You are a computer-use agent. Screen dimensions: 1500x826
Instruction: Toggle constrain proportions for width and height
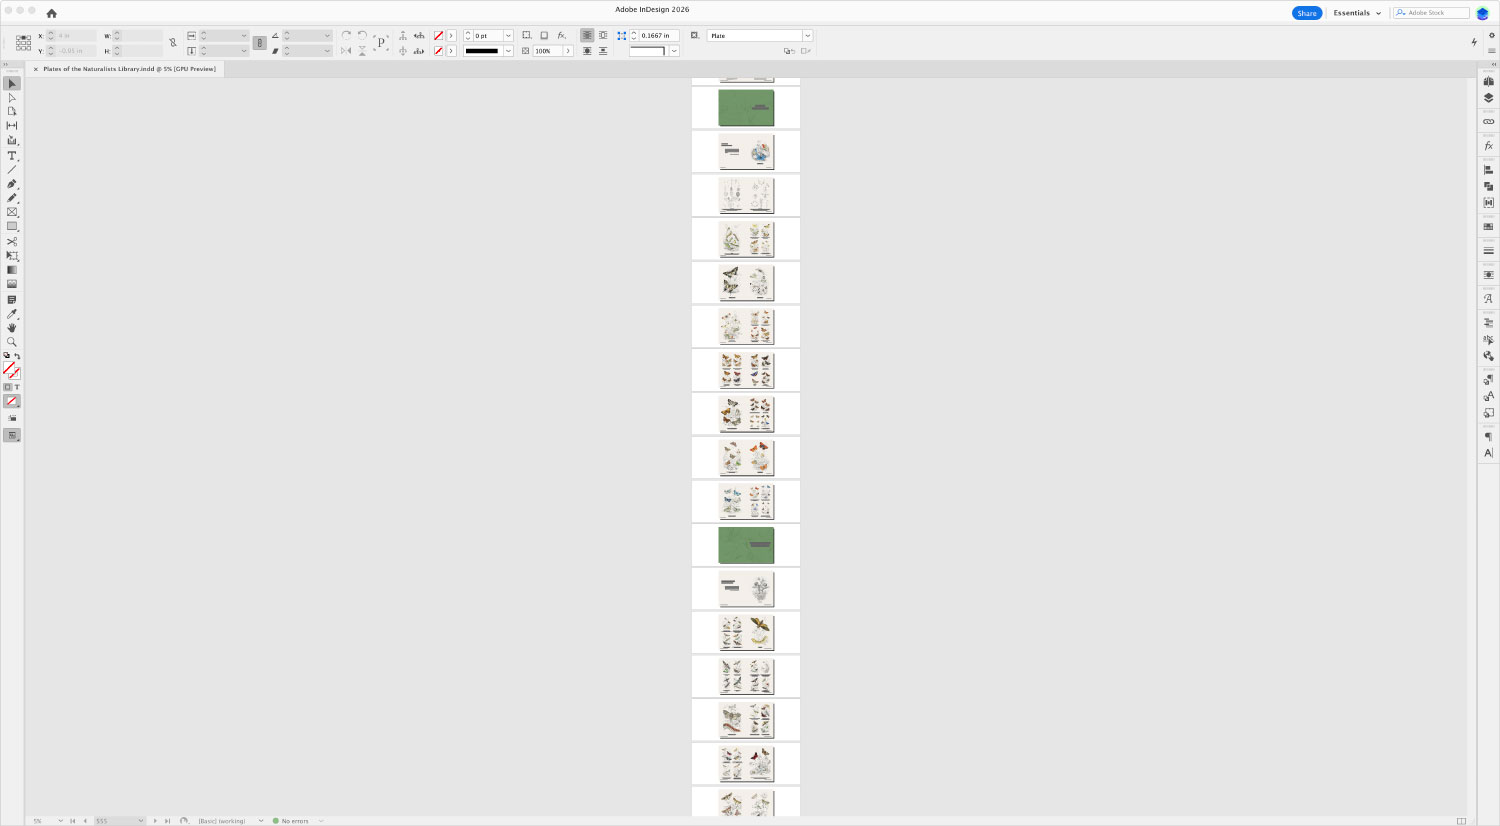[x=173, y=43]
